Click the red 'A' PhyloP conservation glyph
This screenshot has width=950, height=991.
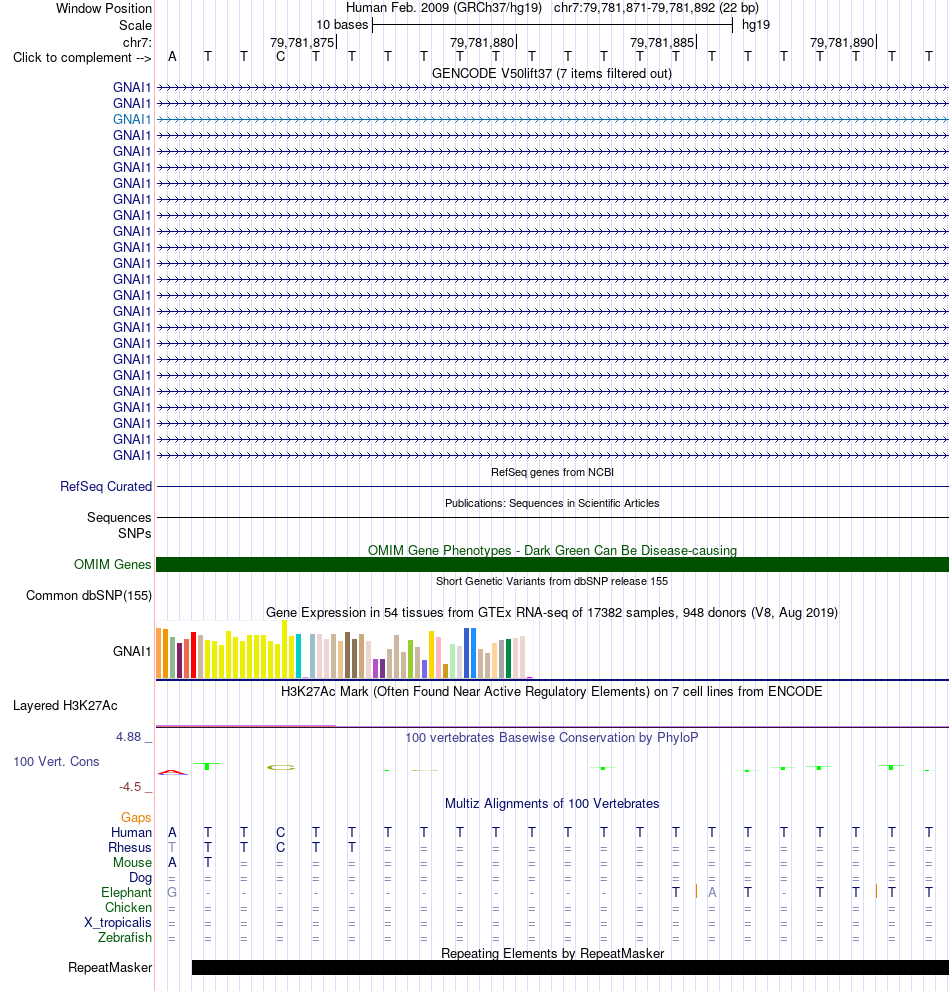tap(172, 772)
